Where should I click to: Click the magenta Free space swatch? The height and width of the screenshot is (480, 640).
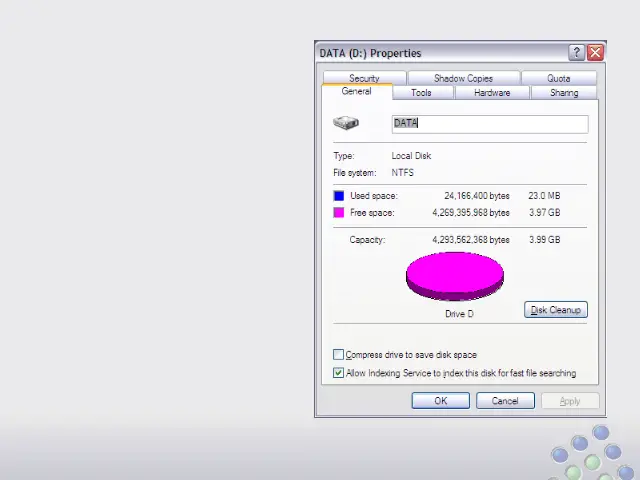tap(339, 213)
